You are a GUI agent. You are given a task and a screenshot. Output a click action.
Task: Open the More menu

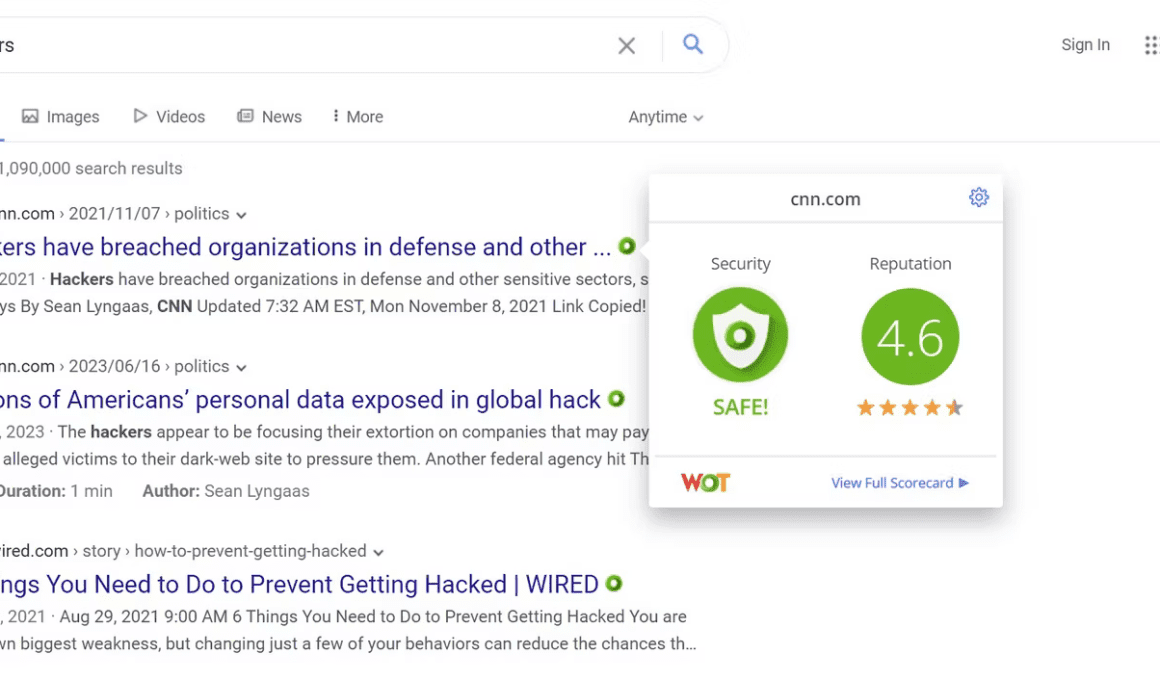pyautogui.click(x=358, y=117)
